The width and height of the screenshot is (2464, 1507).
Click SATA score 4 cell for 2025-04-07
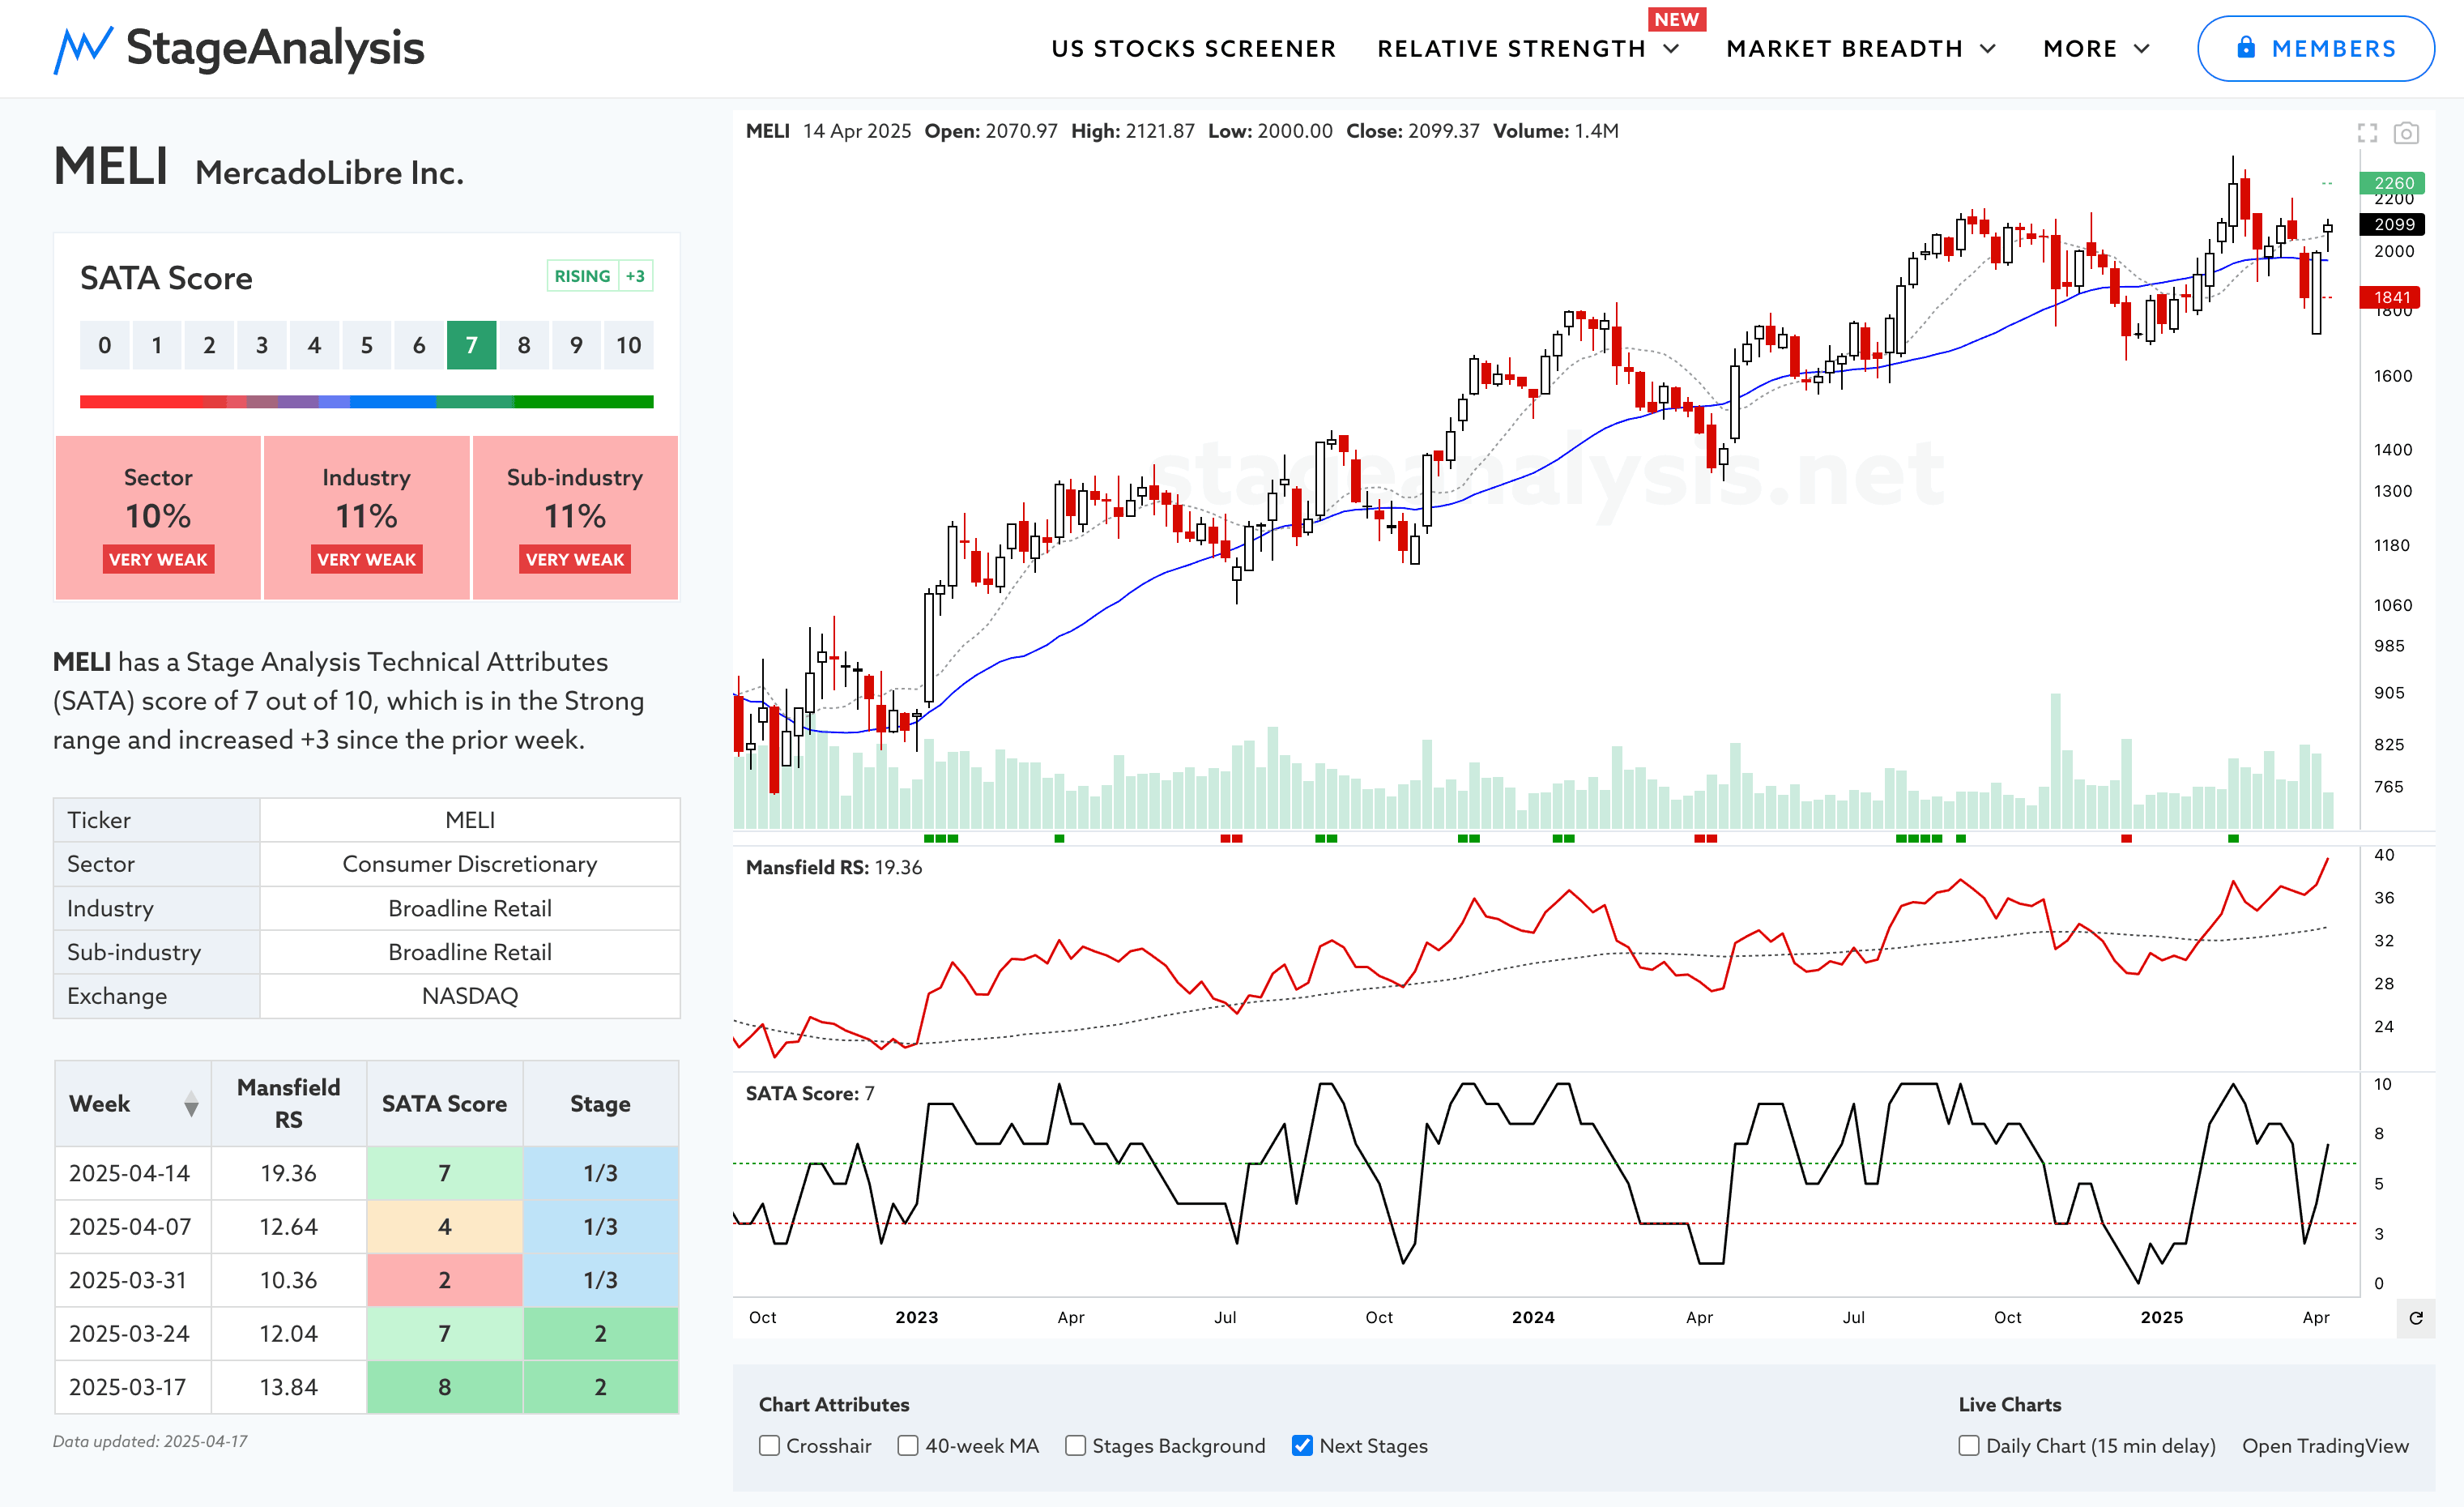pos(444,1227)
